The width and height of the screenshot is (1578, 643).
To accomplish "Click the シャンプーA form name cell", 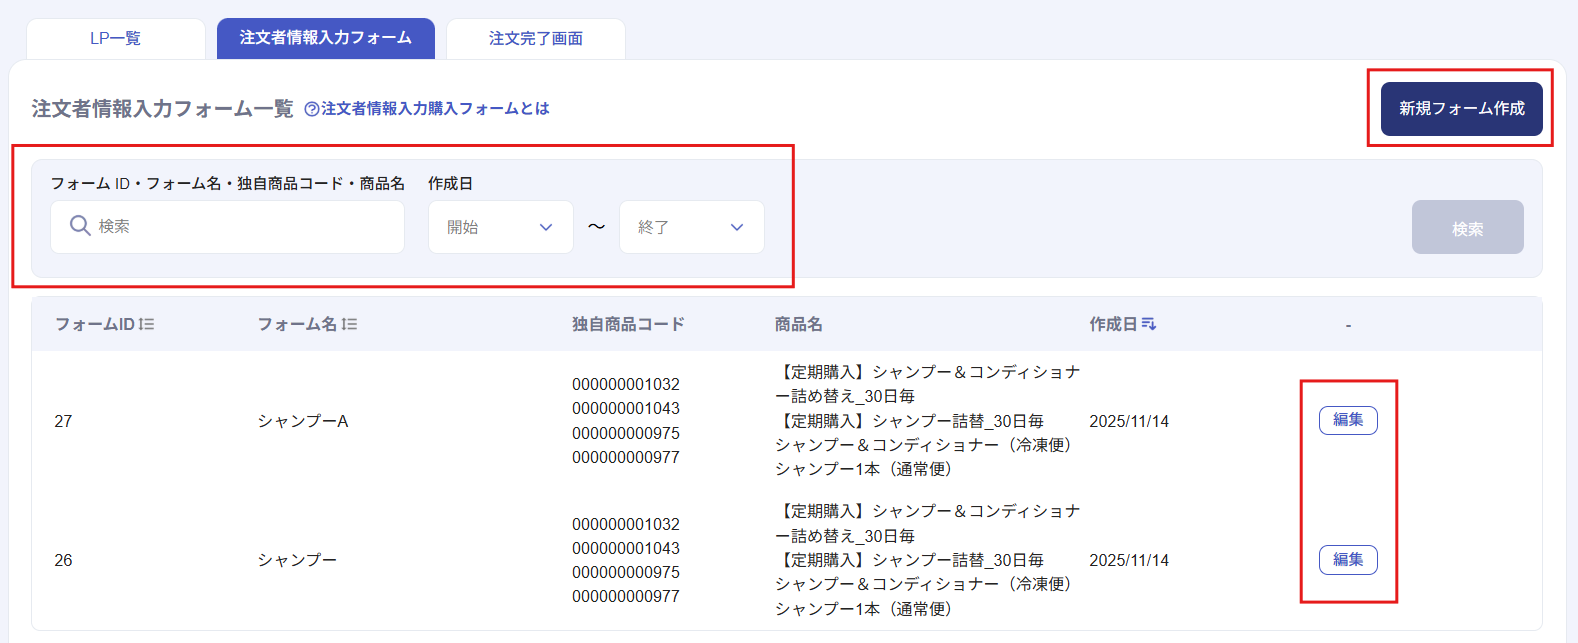I will click(x=303, y=421).
